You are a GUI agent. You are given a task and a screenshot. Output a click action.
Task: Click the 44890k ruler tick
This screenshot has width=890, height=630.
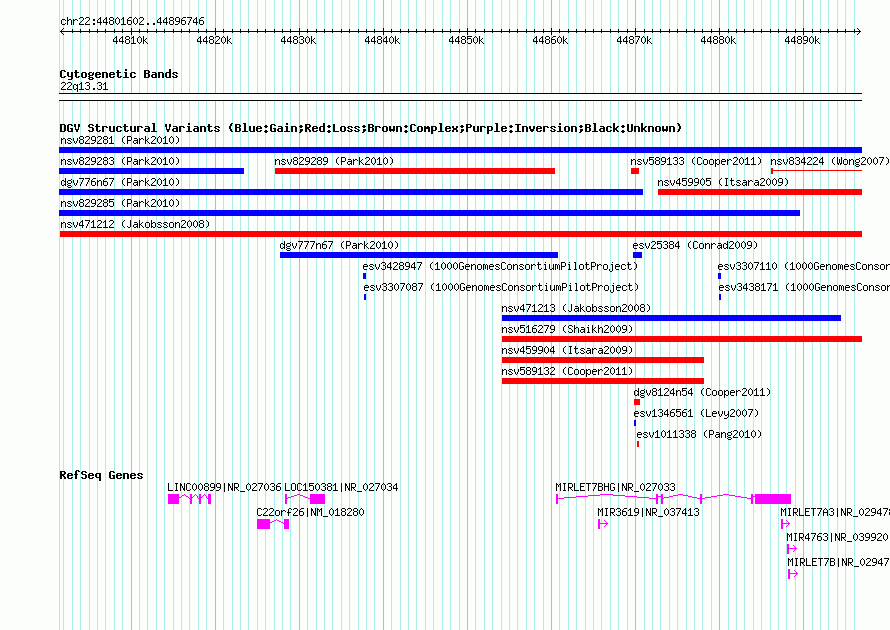[803, 40]
